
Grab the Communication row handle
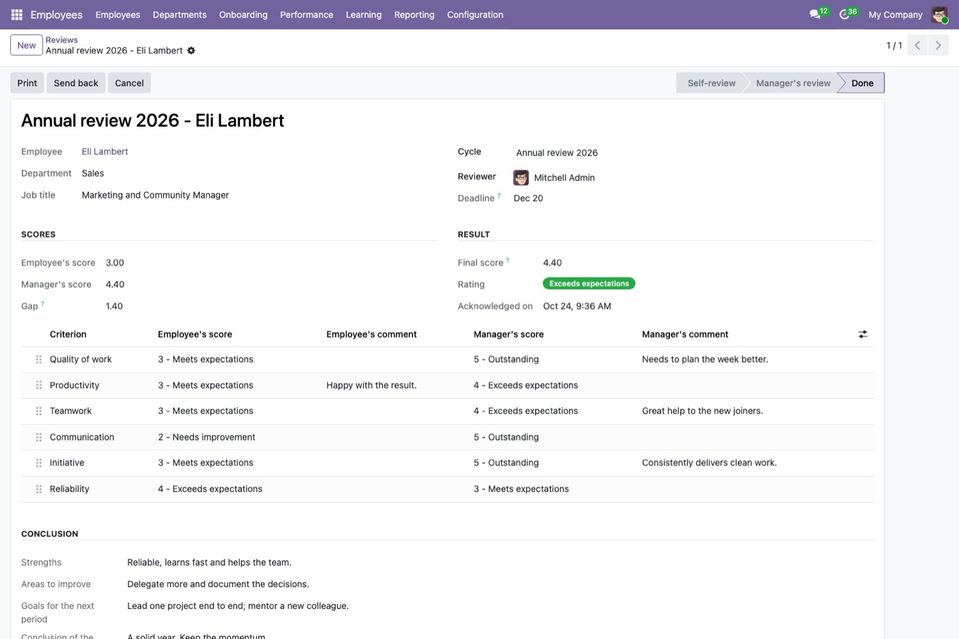pos(39,437)
